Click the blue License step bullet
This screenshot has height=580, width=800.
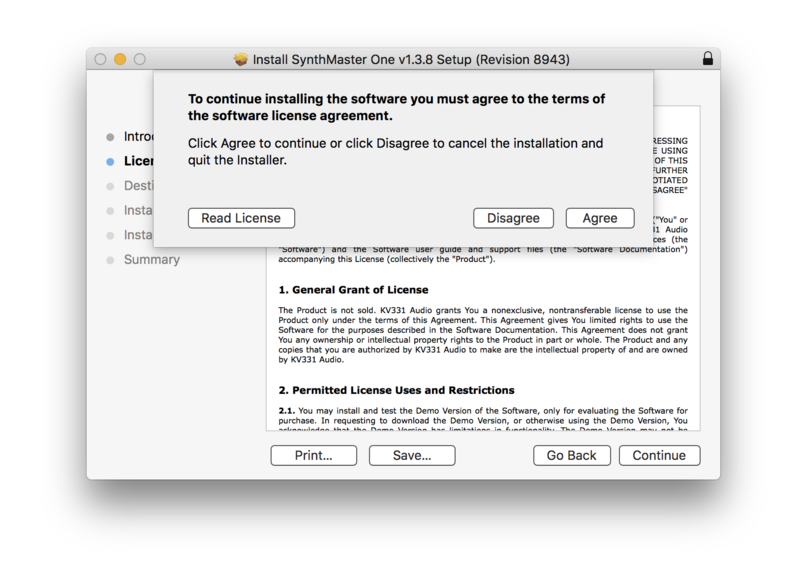pos(110,162)
